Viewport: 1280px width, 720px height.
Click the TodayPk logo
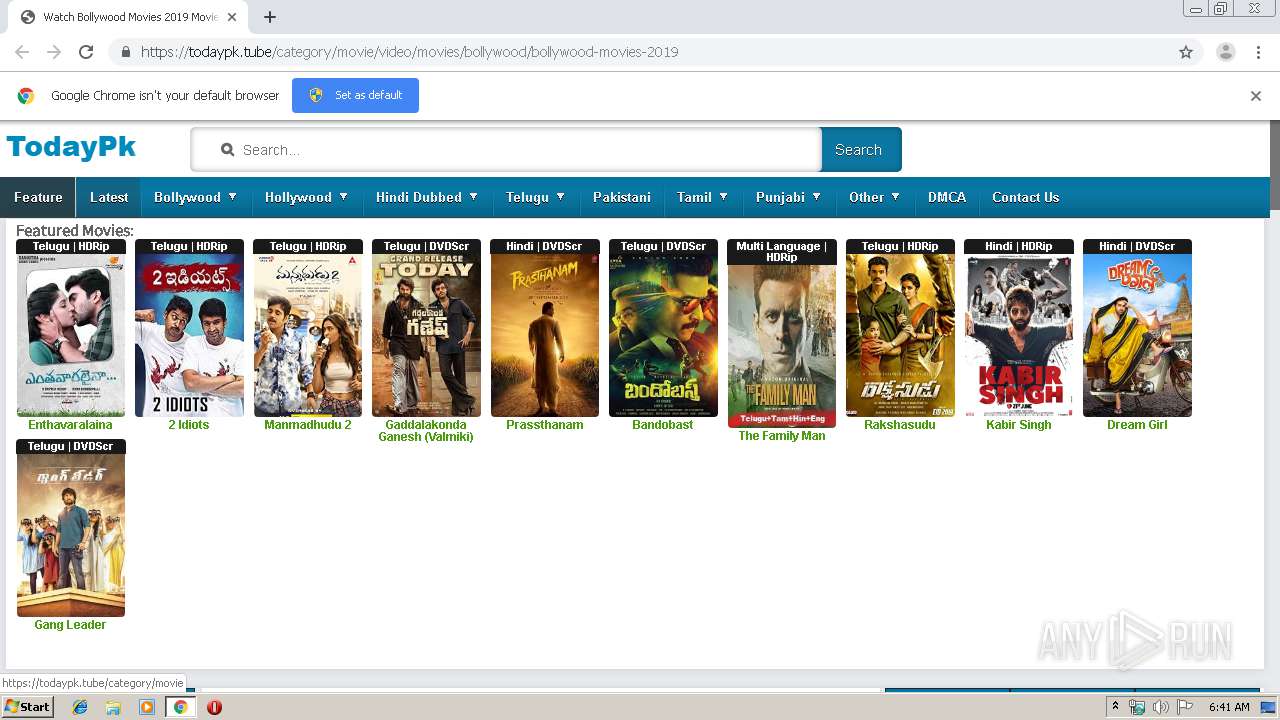click(71, 147)
